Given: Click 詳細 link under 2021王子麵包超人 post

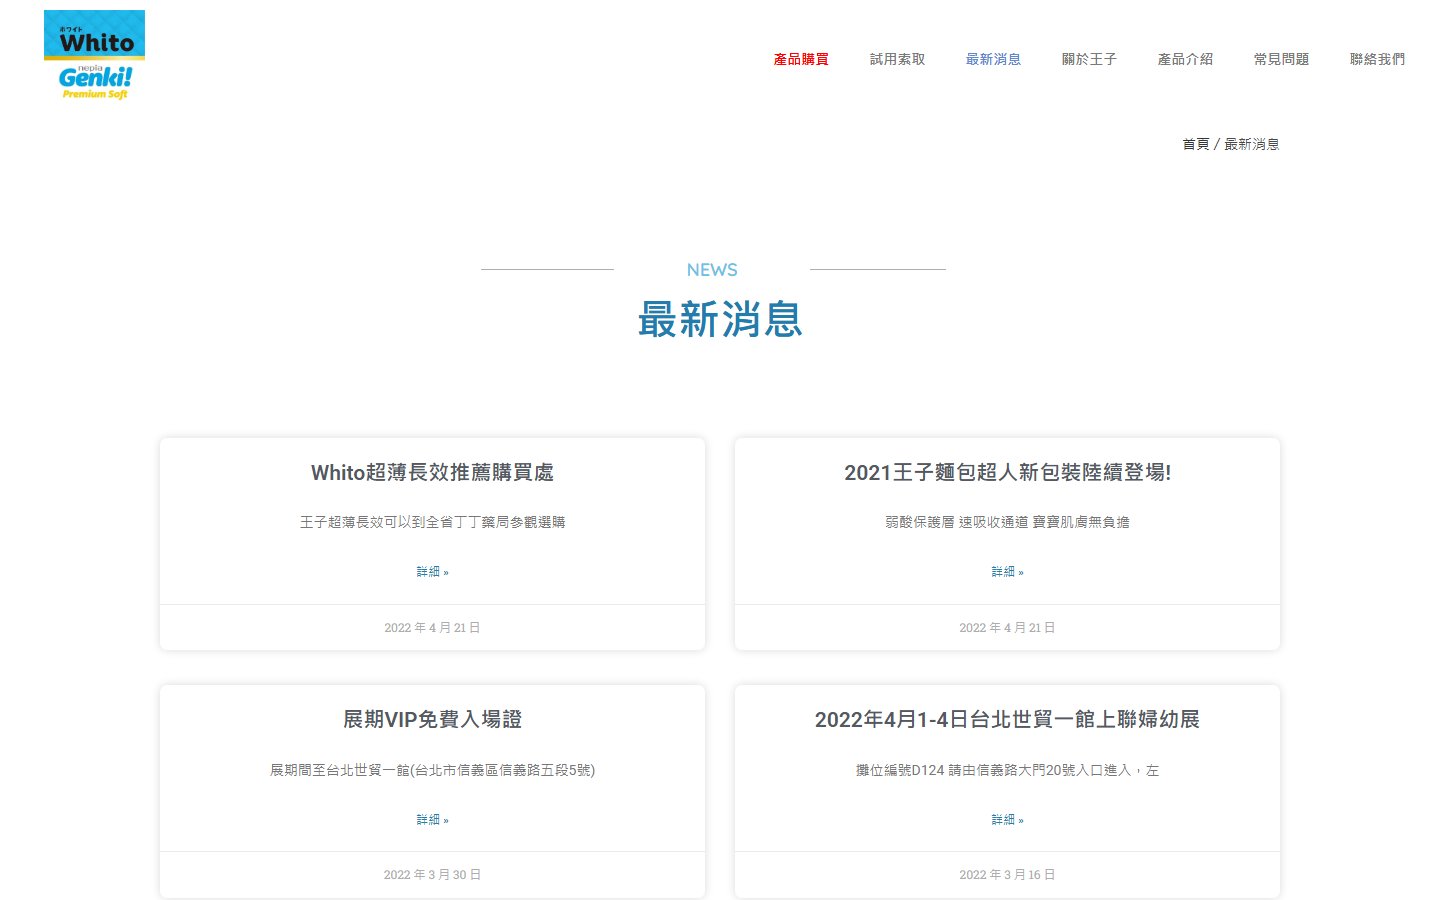Looking at the screenshot, I should coord(1007,572).
